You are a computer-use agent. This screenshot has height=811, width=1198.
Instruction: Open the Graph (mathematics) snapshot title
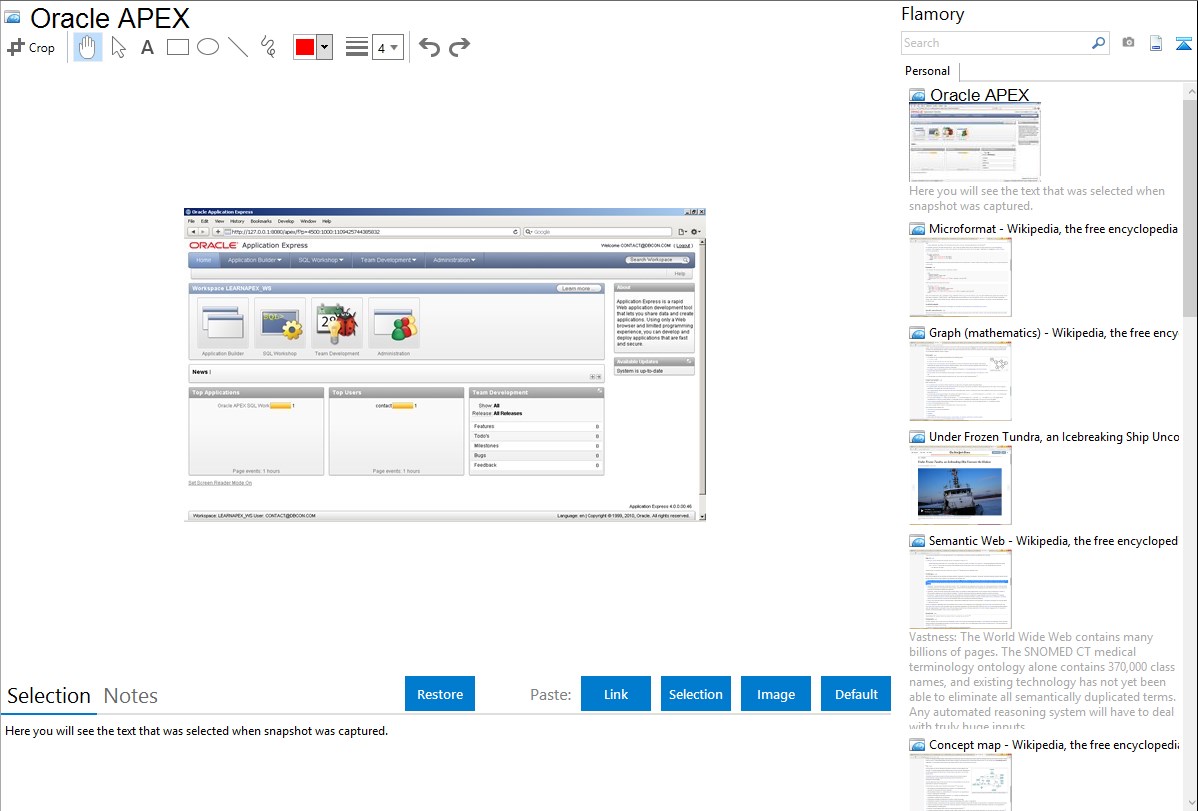tap(1054, 333)
